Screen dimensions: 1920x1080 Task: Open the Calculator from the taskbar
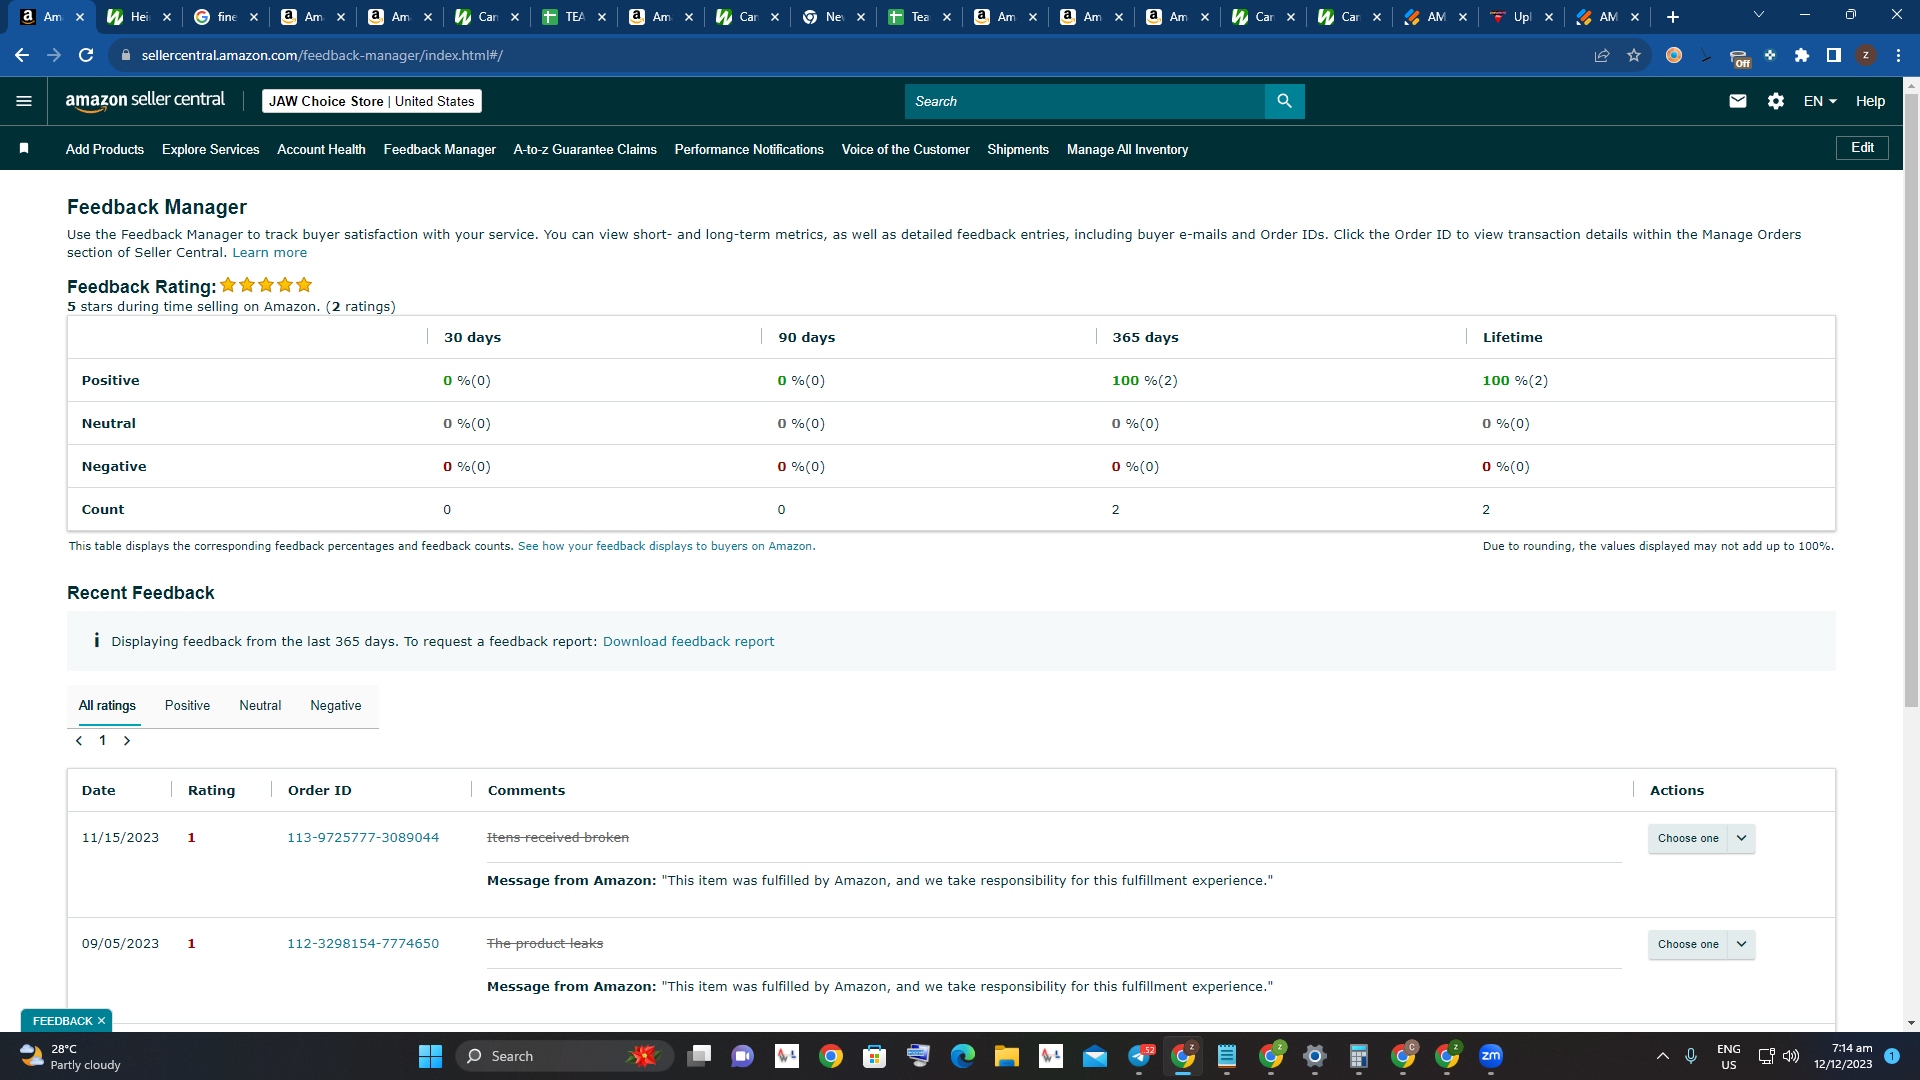pyautogui.click(x=1358, y=1056)
